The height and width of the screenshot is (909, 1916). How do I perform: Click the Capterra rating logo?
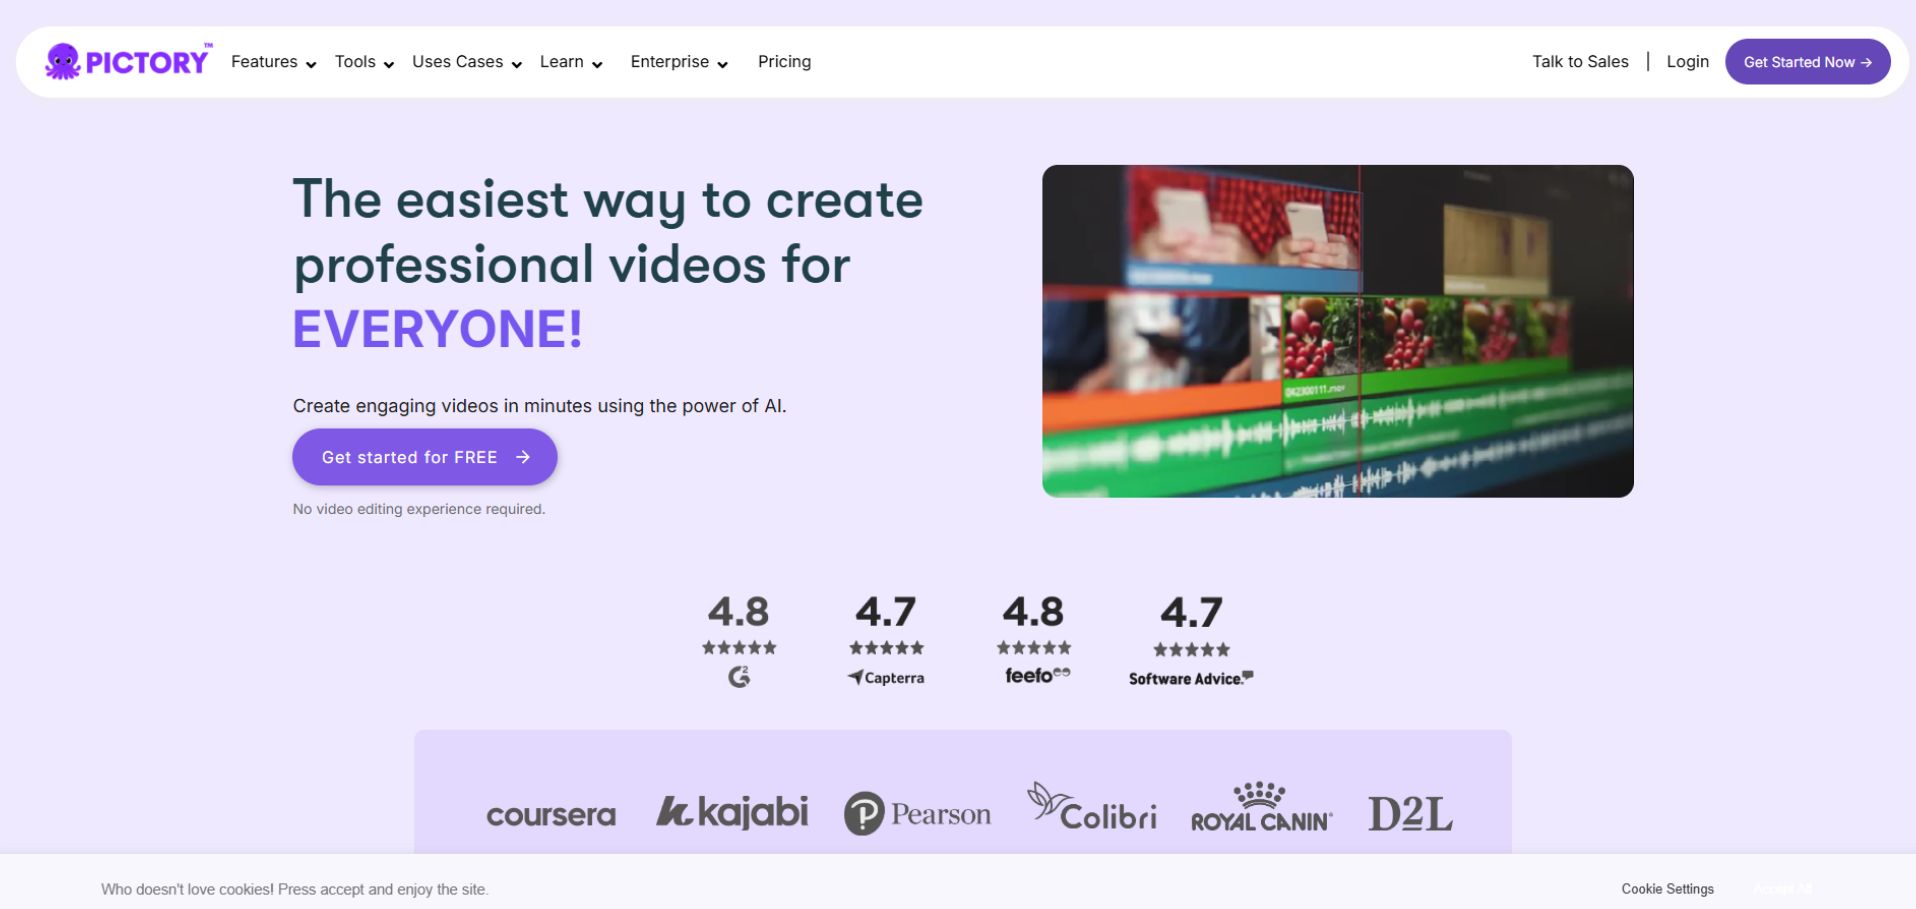(886, 678)
